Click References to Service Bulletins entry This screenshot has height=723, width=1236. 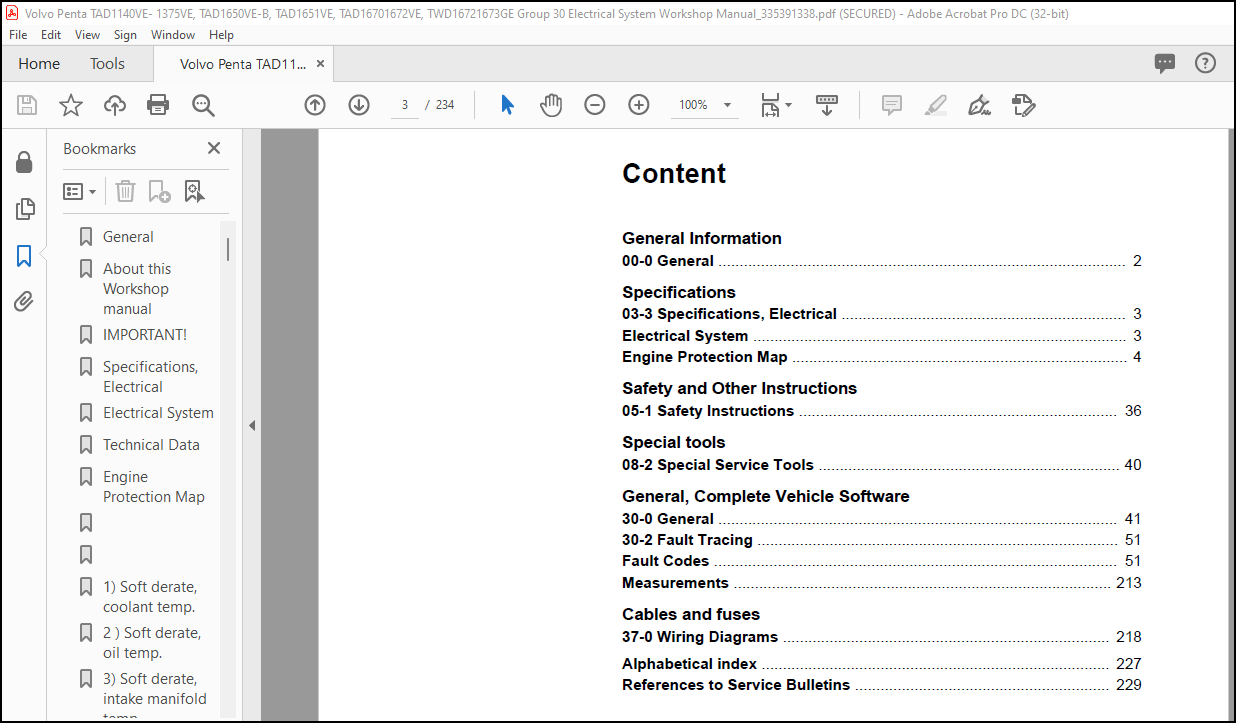[x=881, y=685]
